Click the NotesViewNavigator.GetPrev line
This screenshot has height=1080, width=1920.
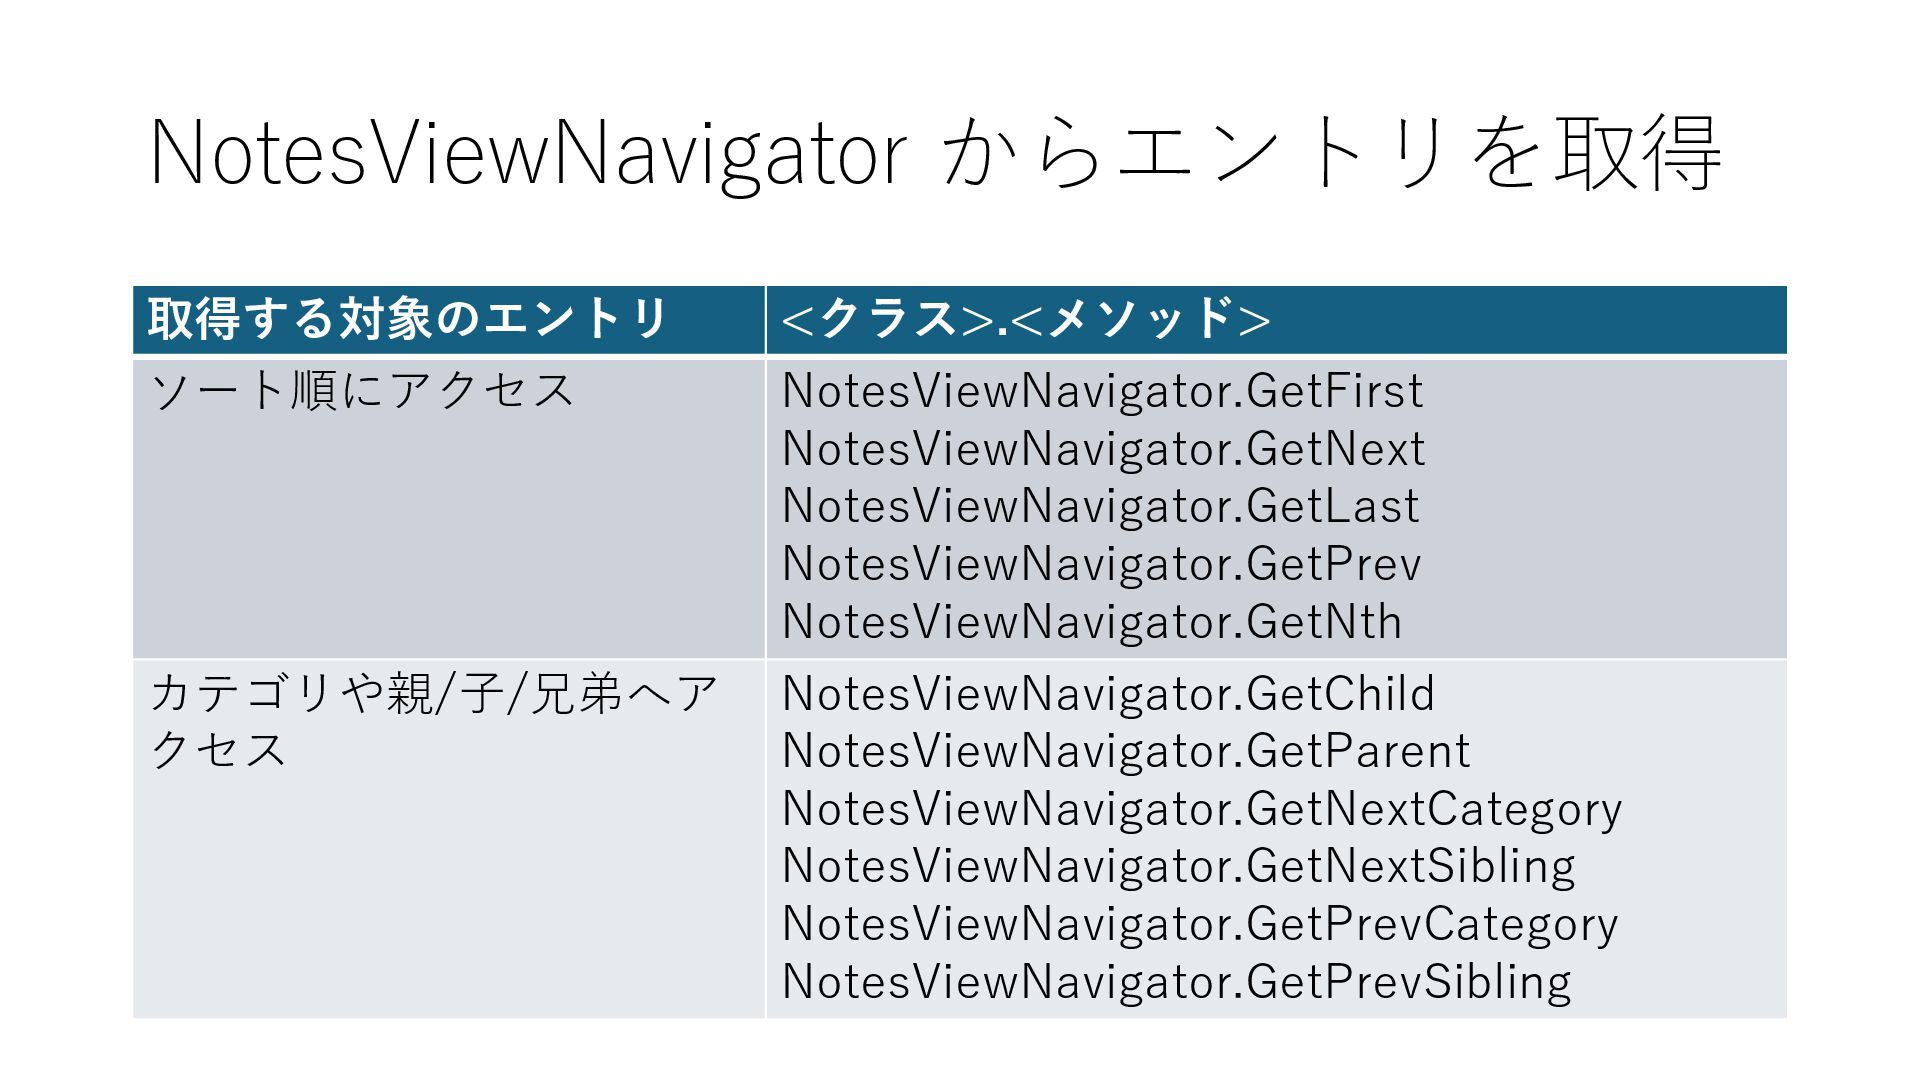pos(1101,564)
